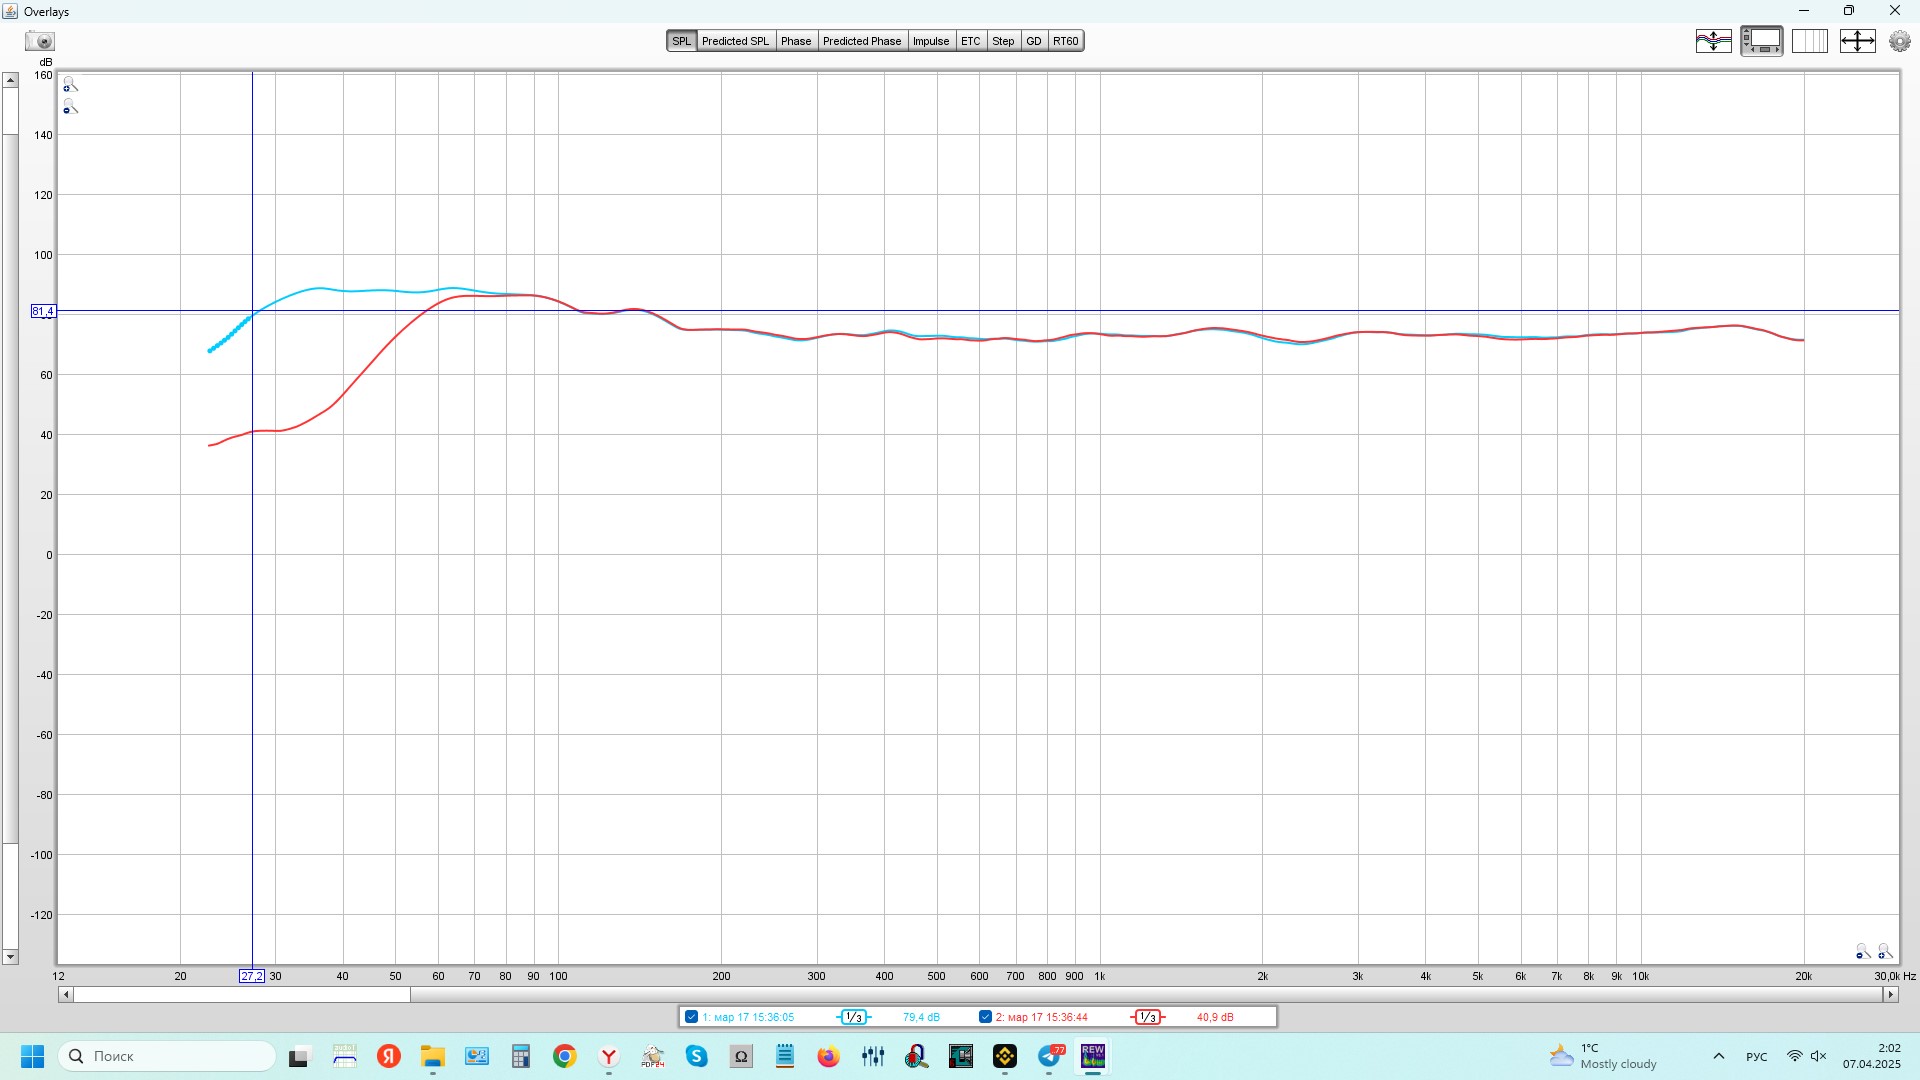Click the red 1/3 smoothing indicator
The height and width of the screenshot is (1080, 1920).
pos(1147,1017)
